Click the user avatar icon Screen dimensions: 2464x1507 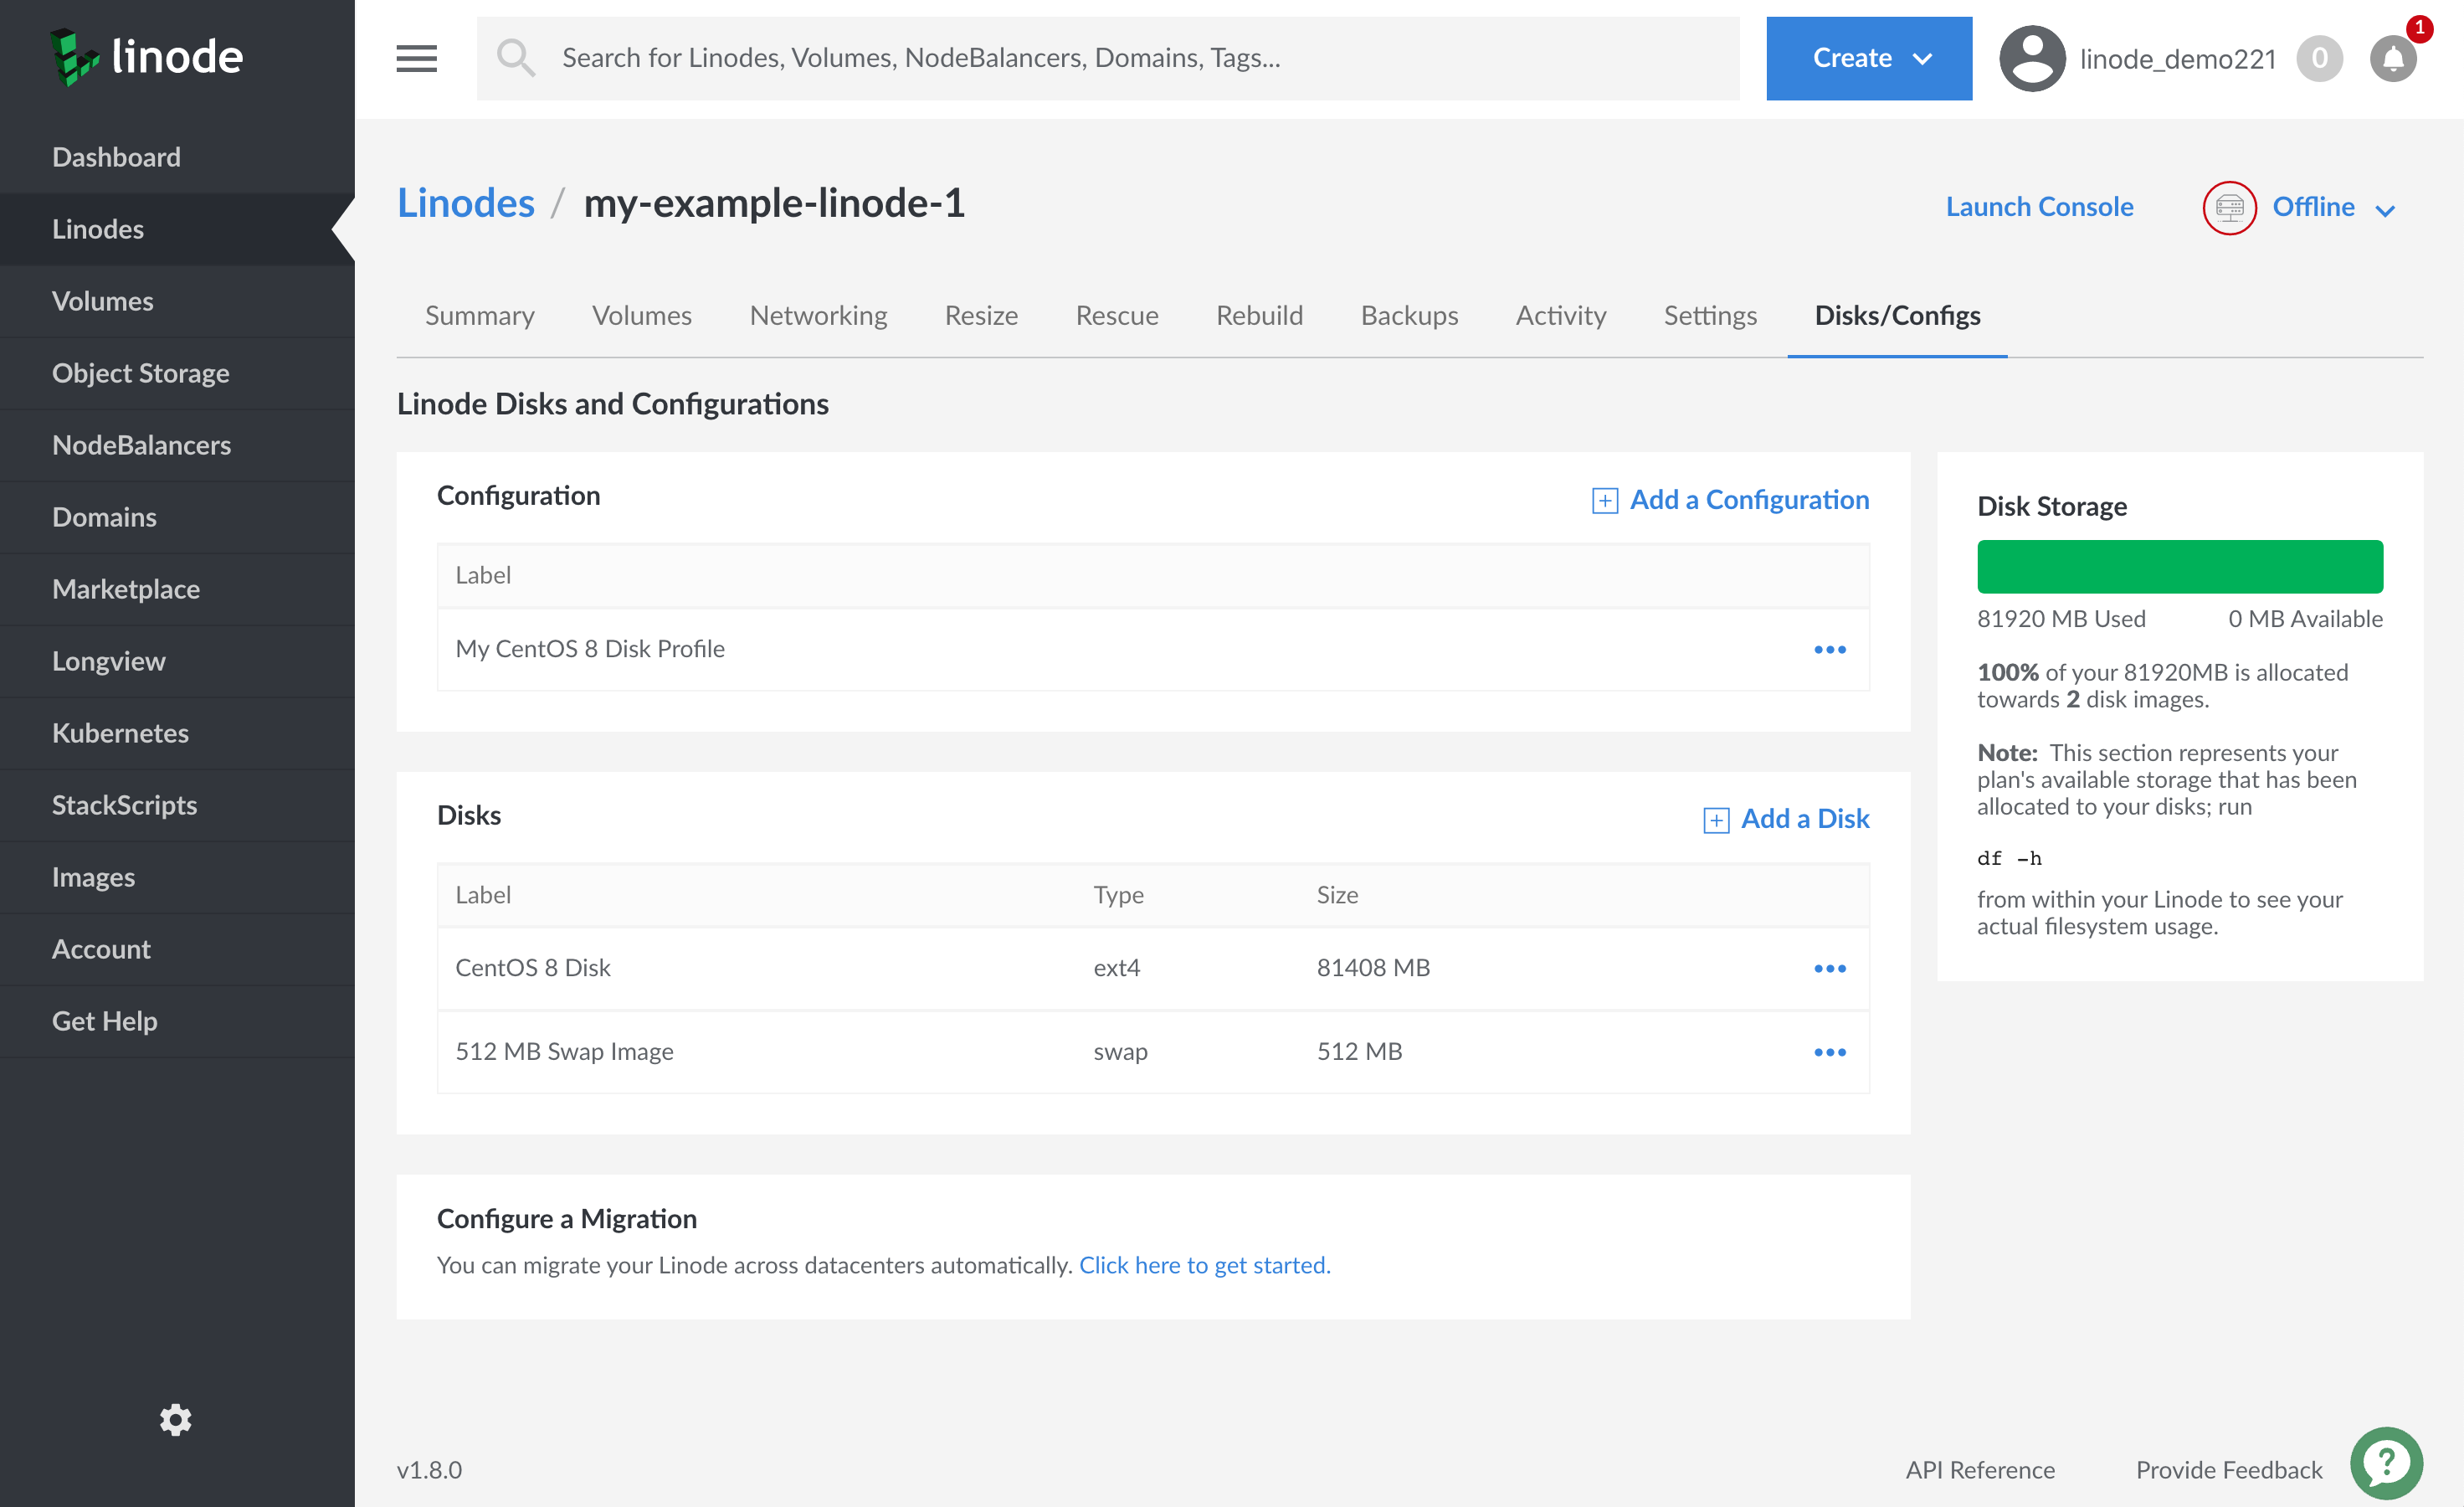click(2031, 58)
